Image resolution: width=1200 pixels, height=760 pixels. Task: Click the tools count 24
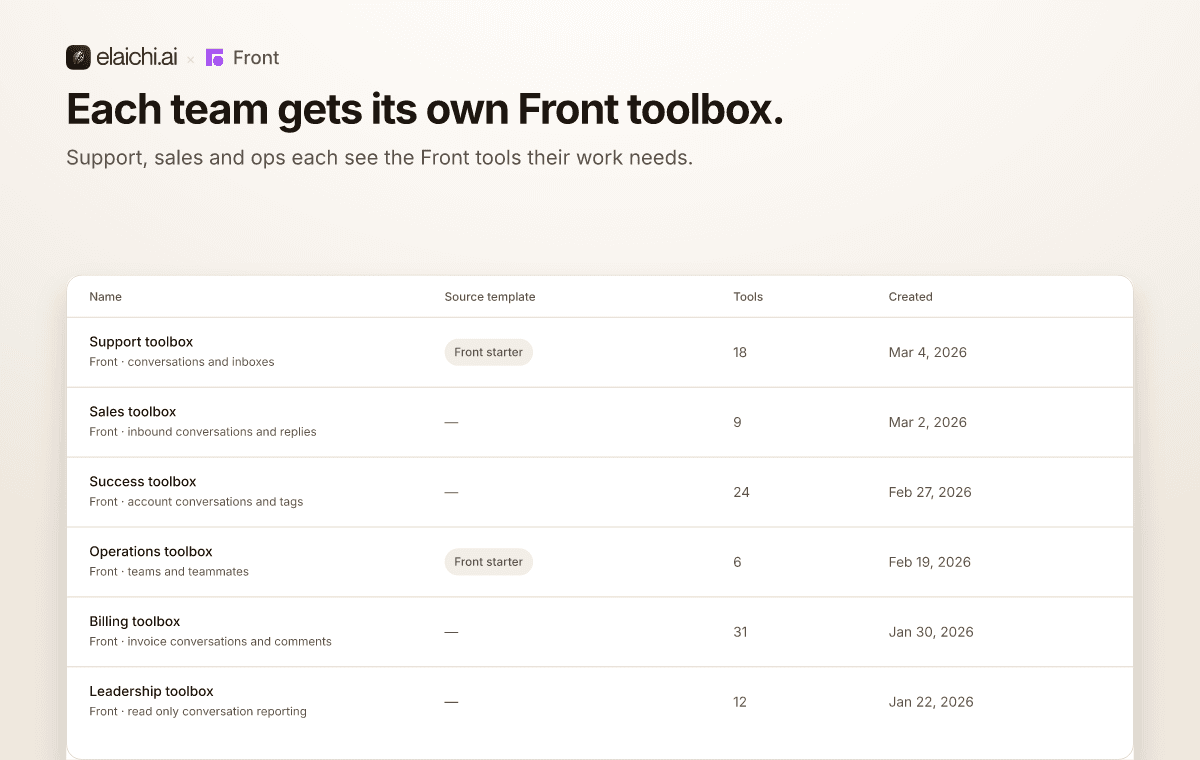click(x=741, y=492)
